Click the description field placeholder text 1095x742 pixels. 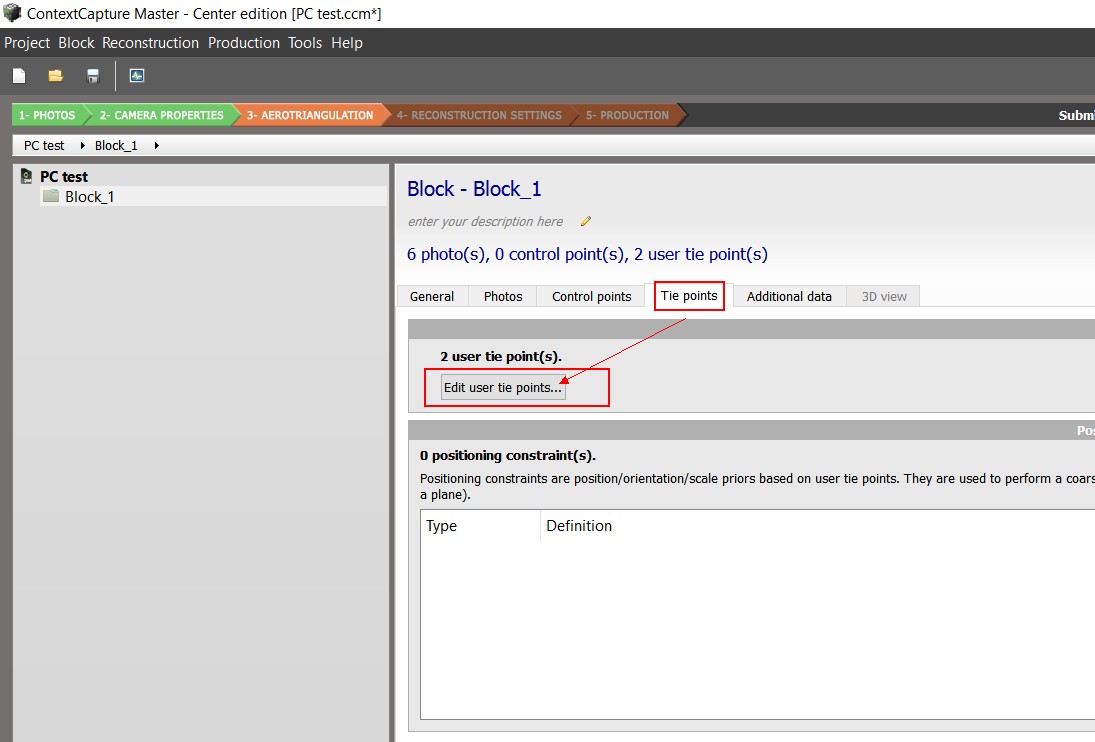485,221
